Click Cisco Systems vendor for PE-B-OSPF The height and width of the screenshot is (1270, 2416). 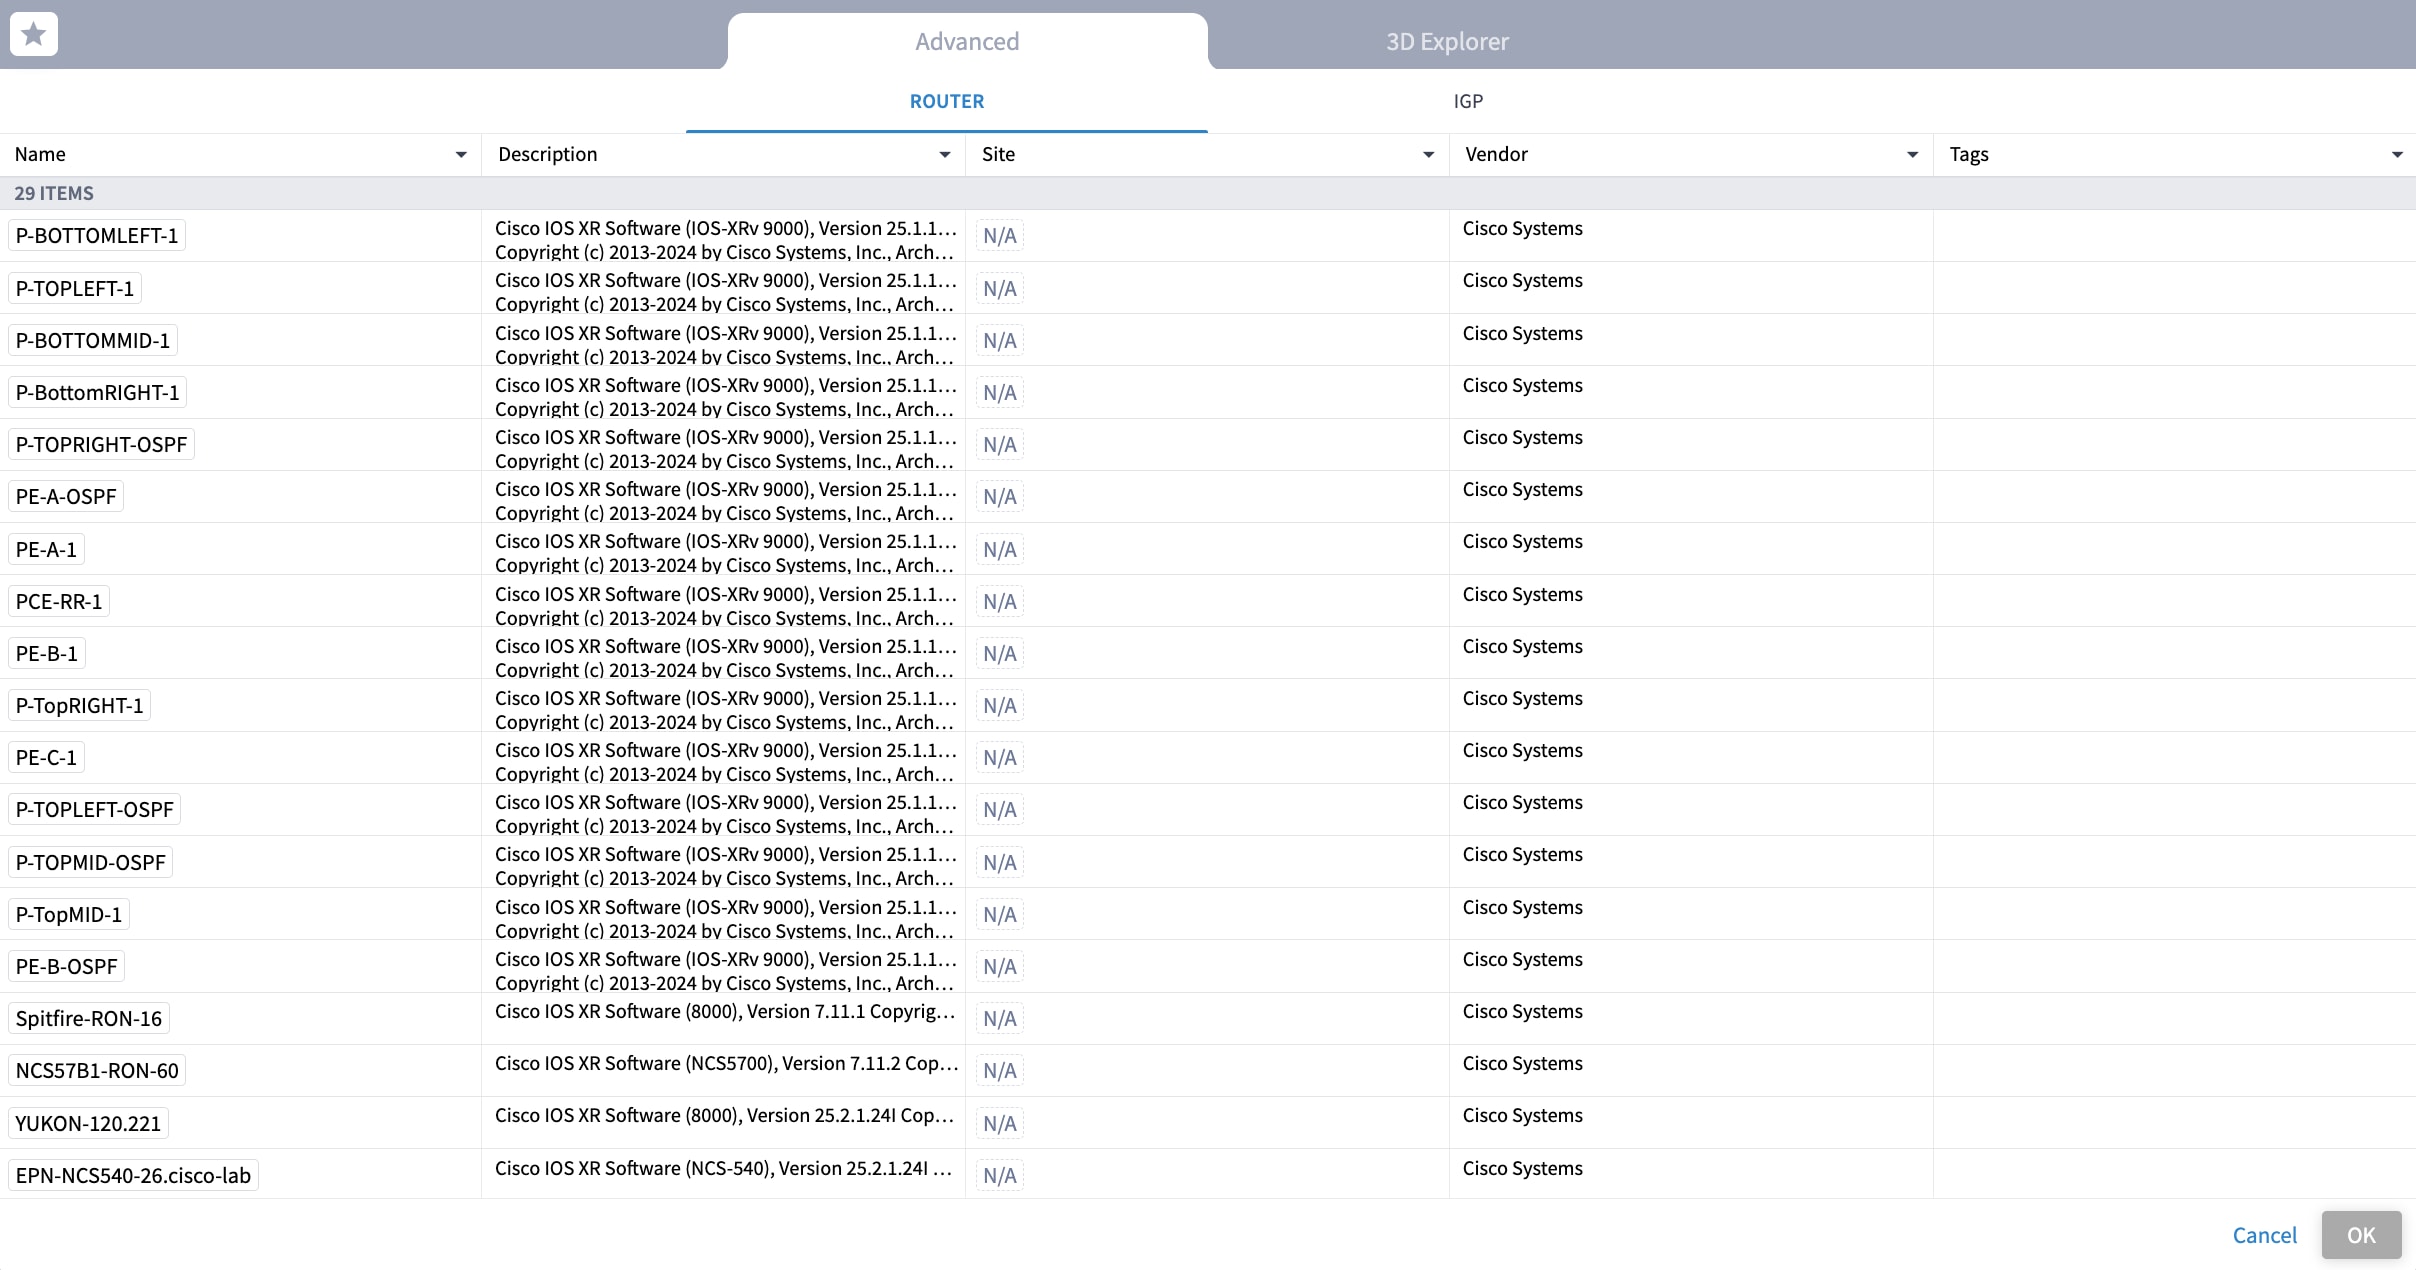1522,960
